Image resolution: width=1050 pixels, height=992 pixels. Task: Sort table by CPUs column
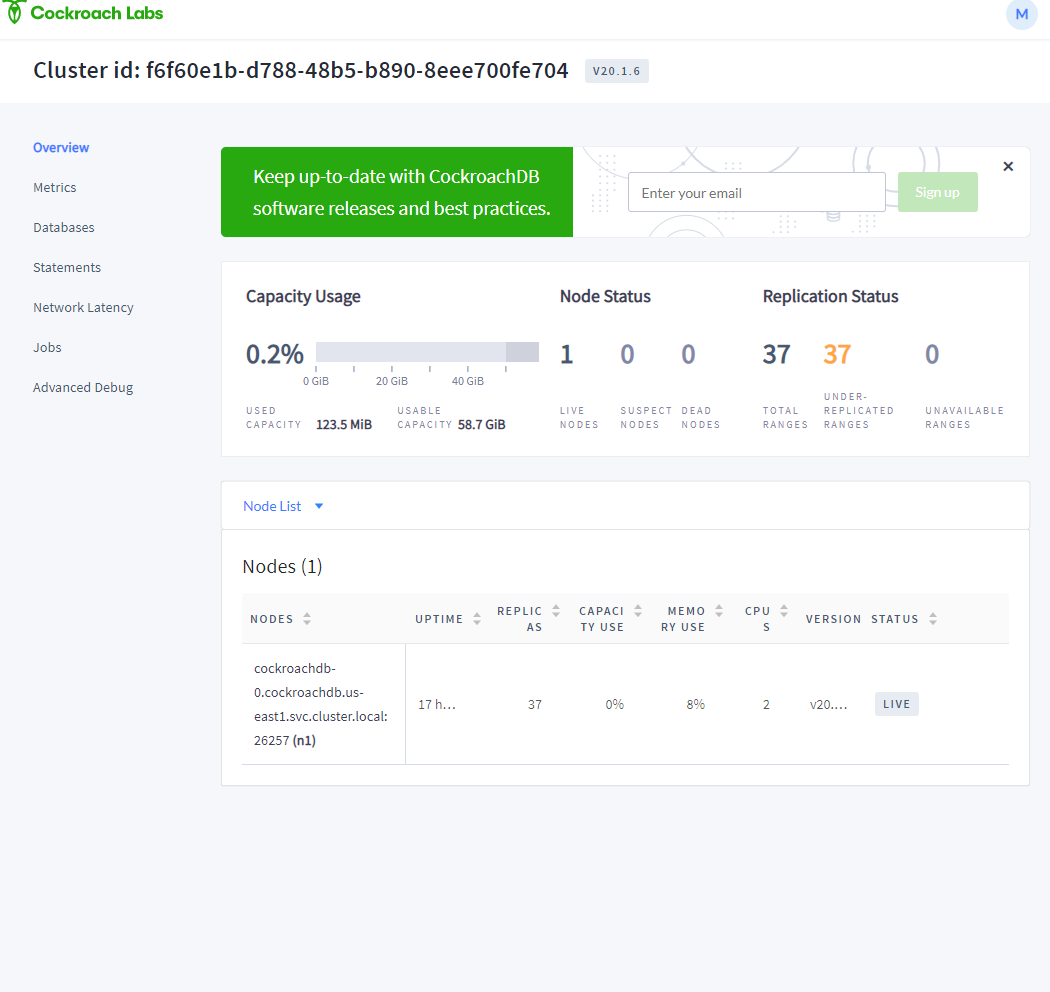[766, 619]
